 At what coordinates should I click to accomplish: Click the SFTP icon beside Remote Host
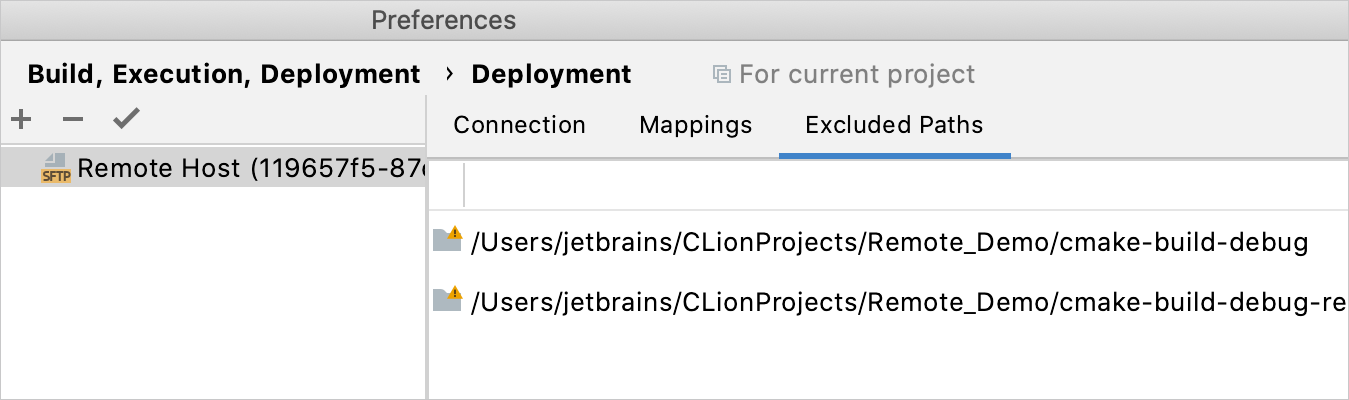pos(54,168)
